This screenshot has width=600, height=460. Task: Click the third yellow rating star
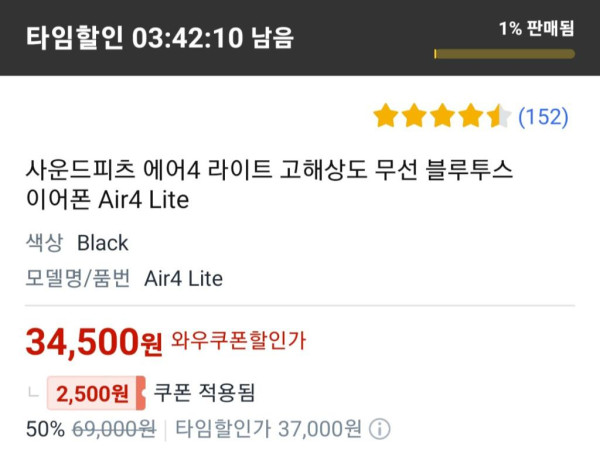pos(442,116)
